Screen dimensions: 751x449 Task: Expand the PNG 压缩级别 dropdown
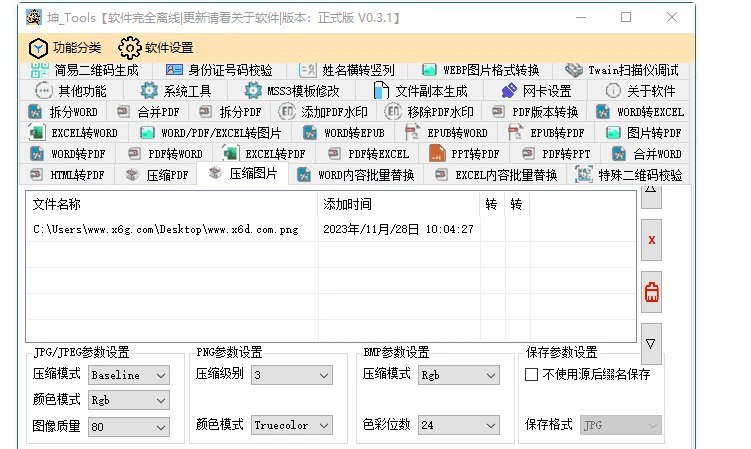click(x=292, y=375)
